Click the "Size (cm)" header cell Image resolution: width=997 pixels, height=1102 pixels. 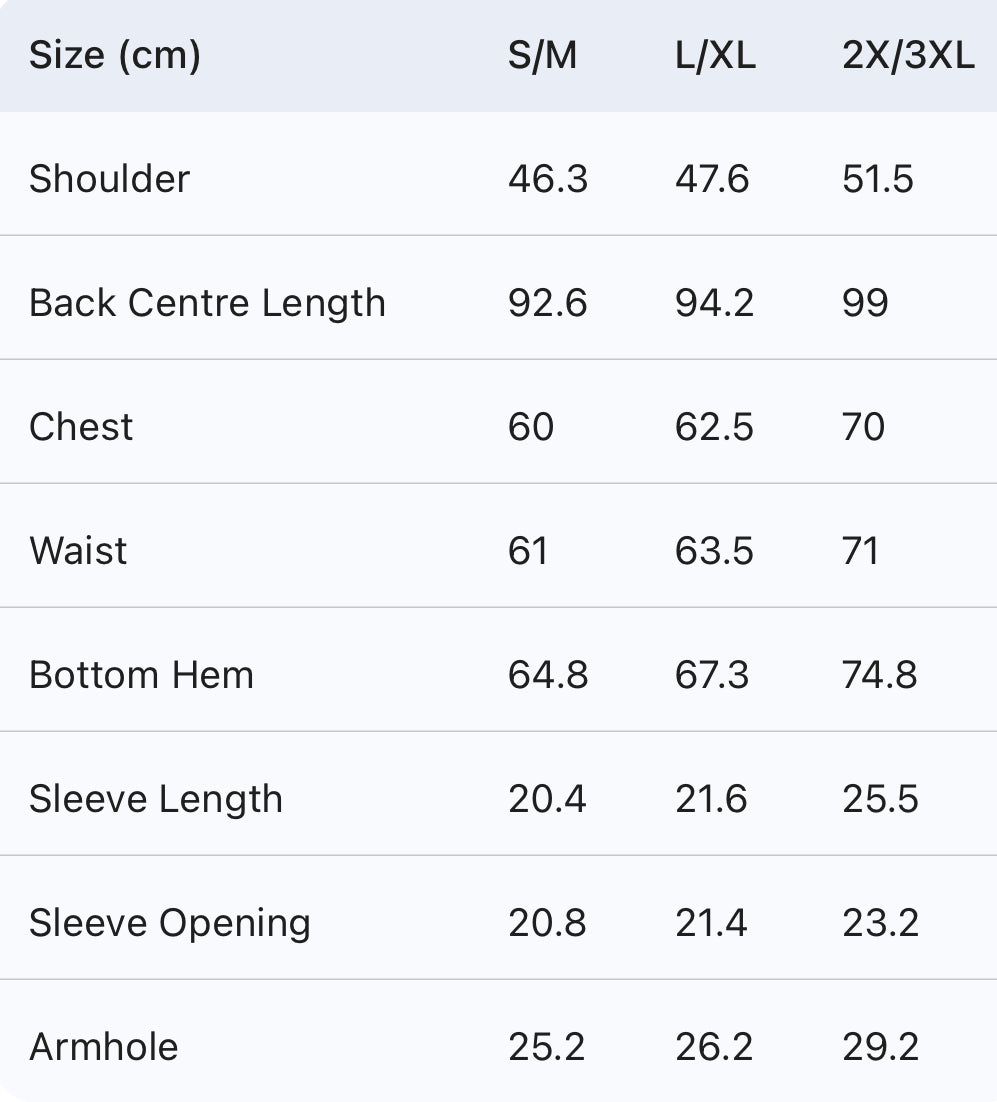tap(115, 55)
